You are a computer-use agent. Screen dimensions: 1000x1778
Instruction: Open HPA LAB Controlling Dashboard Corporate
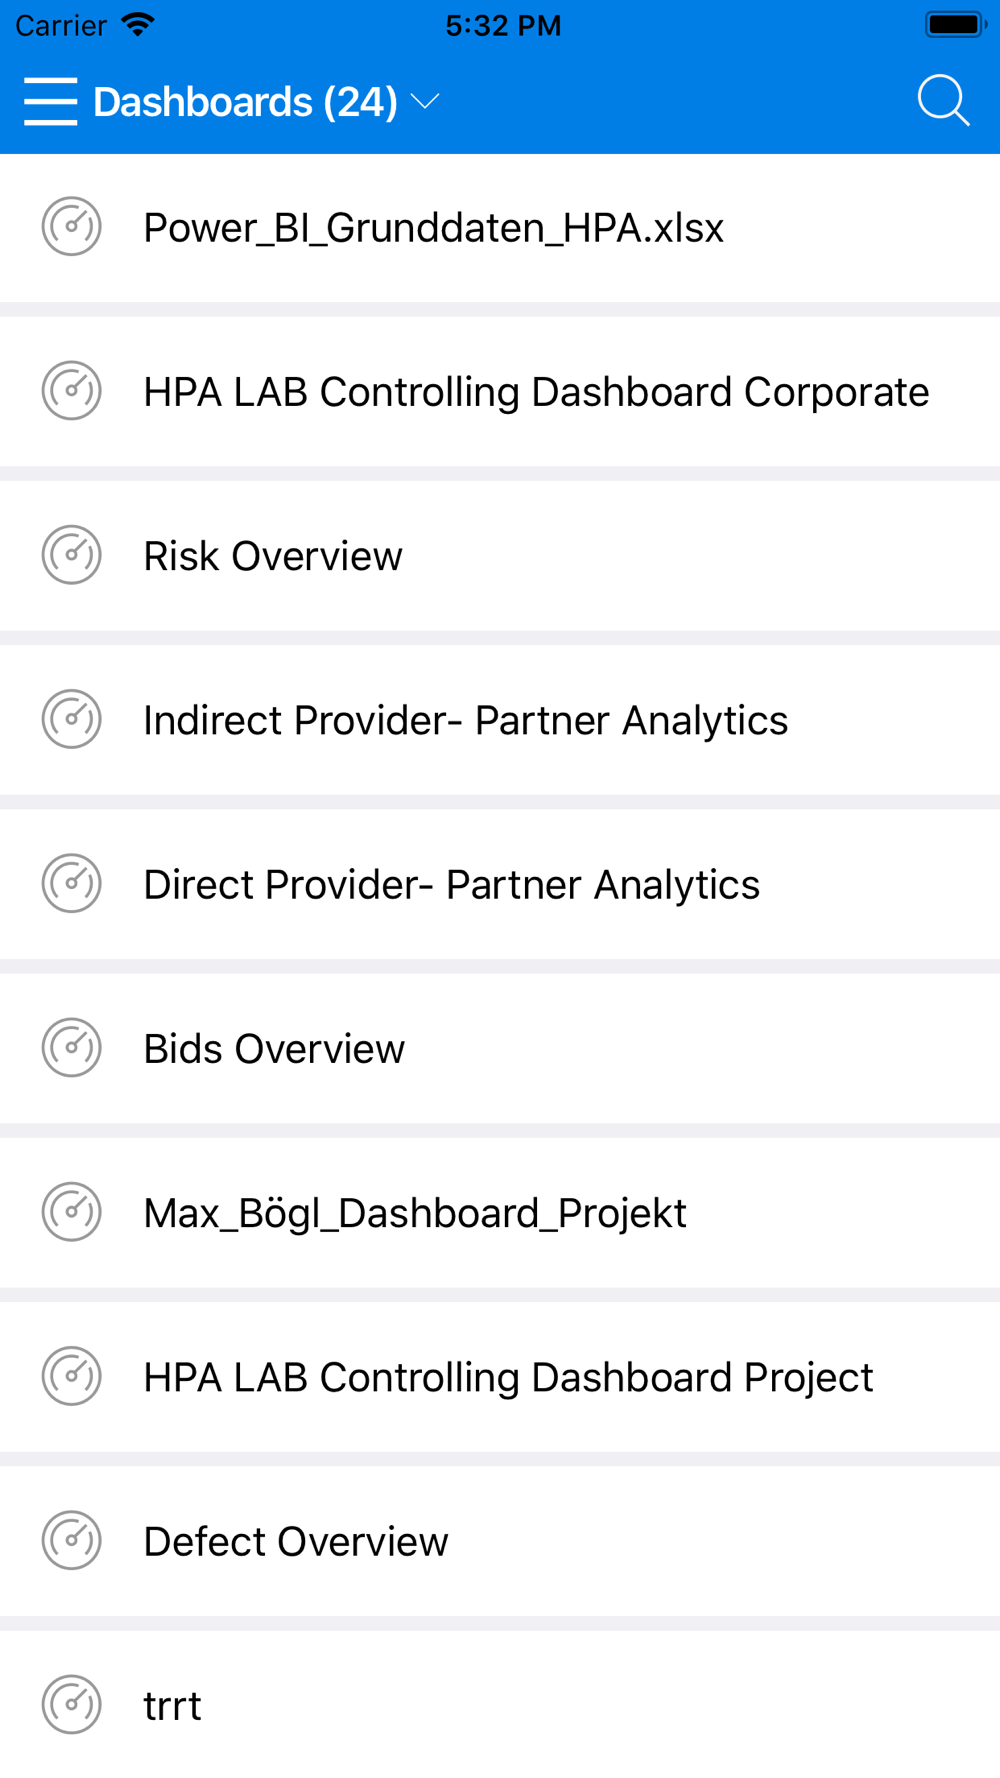536,392
